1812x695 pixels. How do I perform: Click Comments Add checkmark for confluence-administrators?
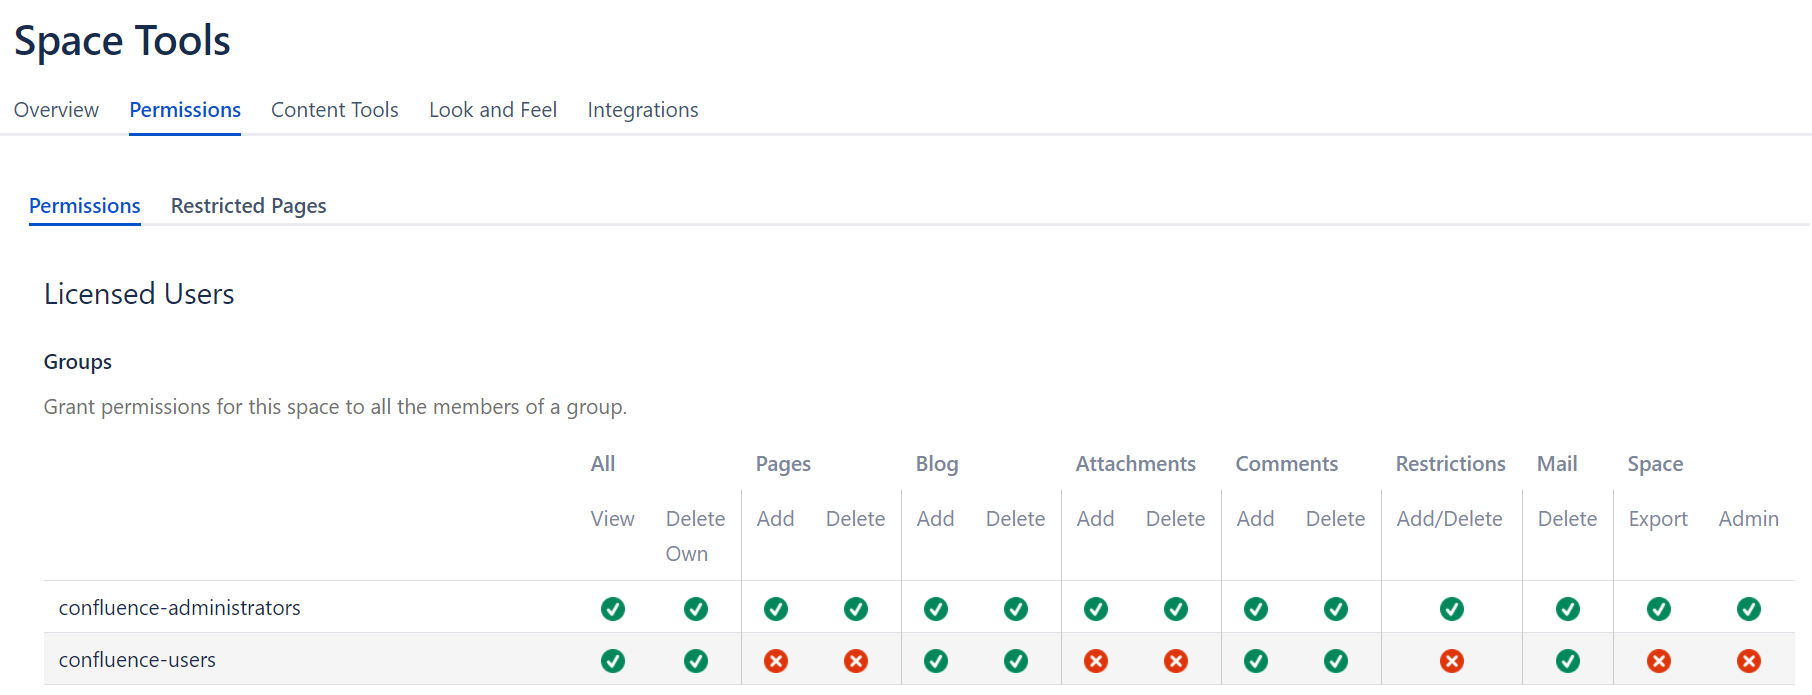pyautogui.click(x=1256, y=609)
